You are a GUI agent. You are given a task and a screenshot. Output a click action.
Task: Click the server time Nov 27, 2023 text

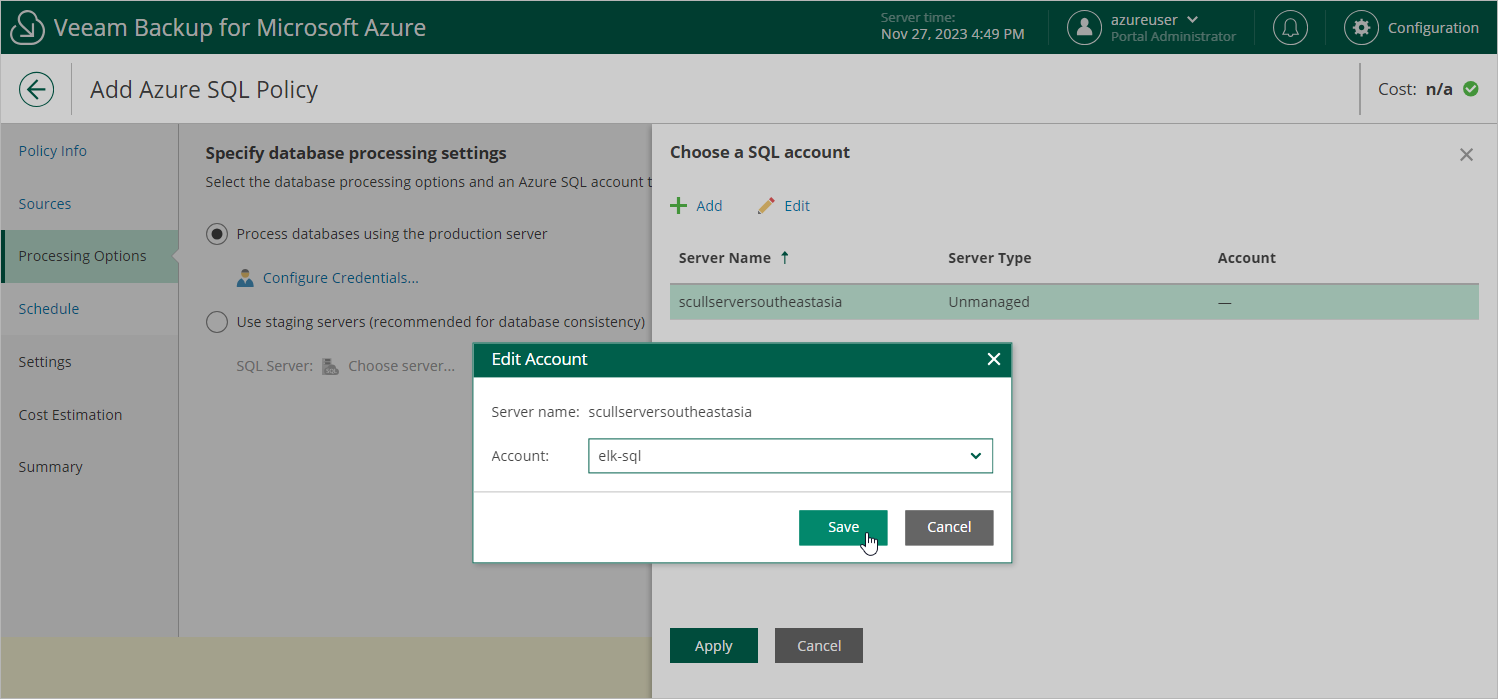click(x=953, y=34)
